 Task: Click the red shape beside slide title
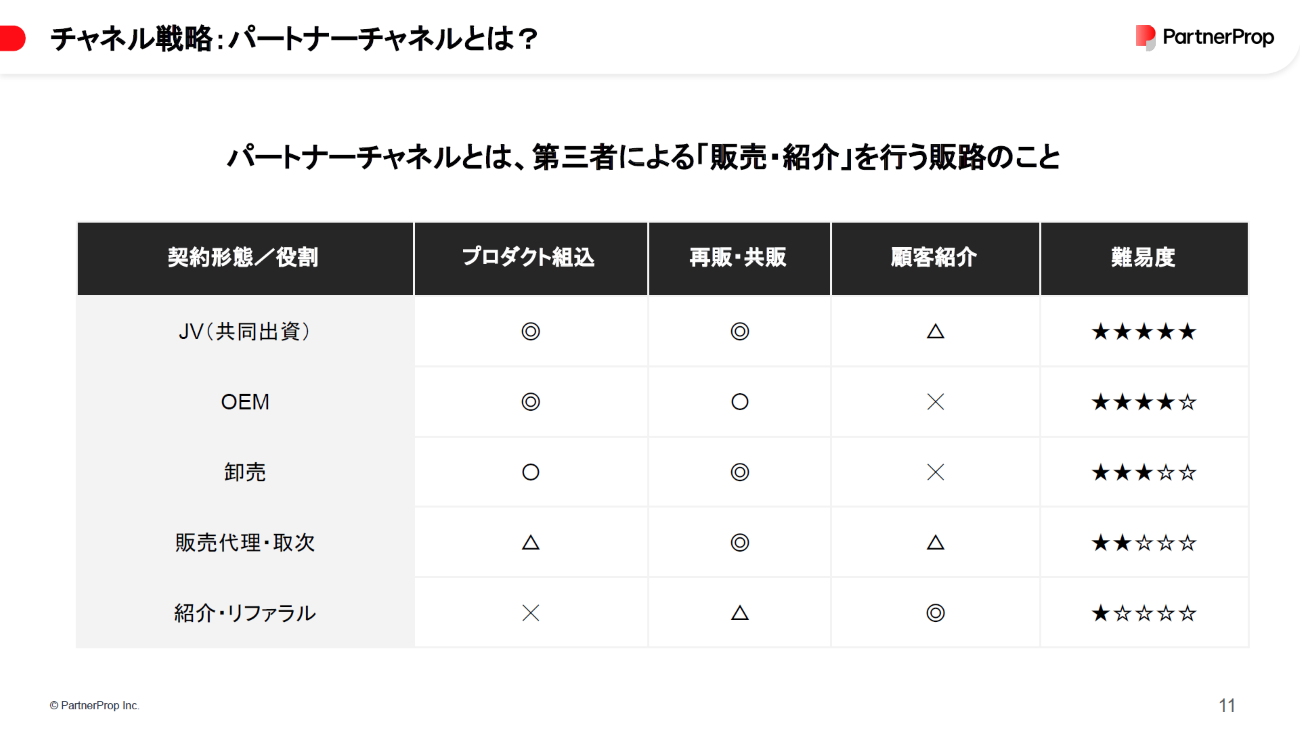pos(12,39)
